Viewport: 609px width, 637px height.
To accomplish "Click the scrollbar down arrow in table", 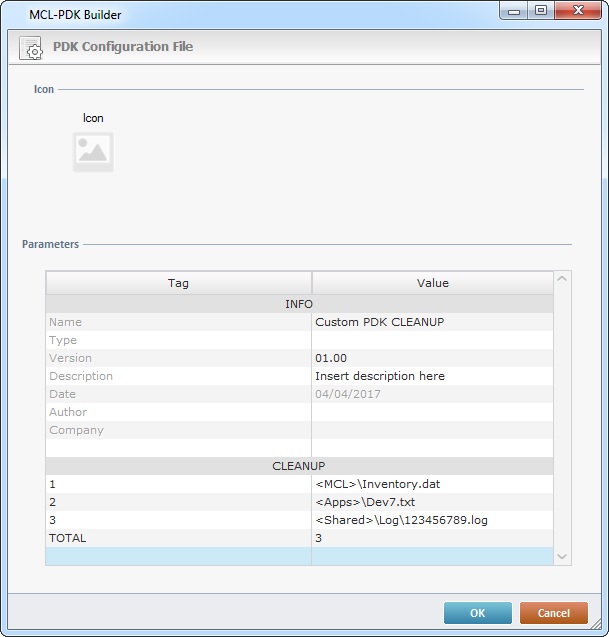I will [x=561, y=556].
